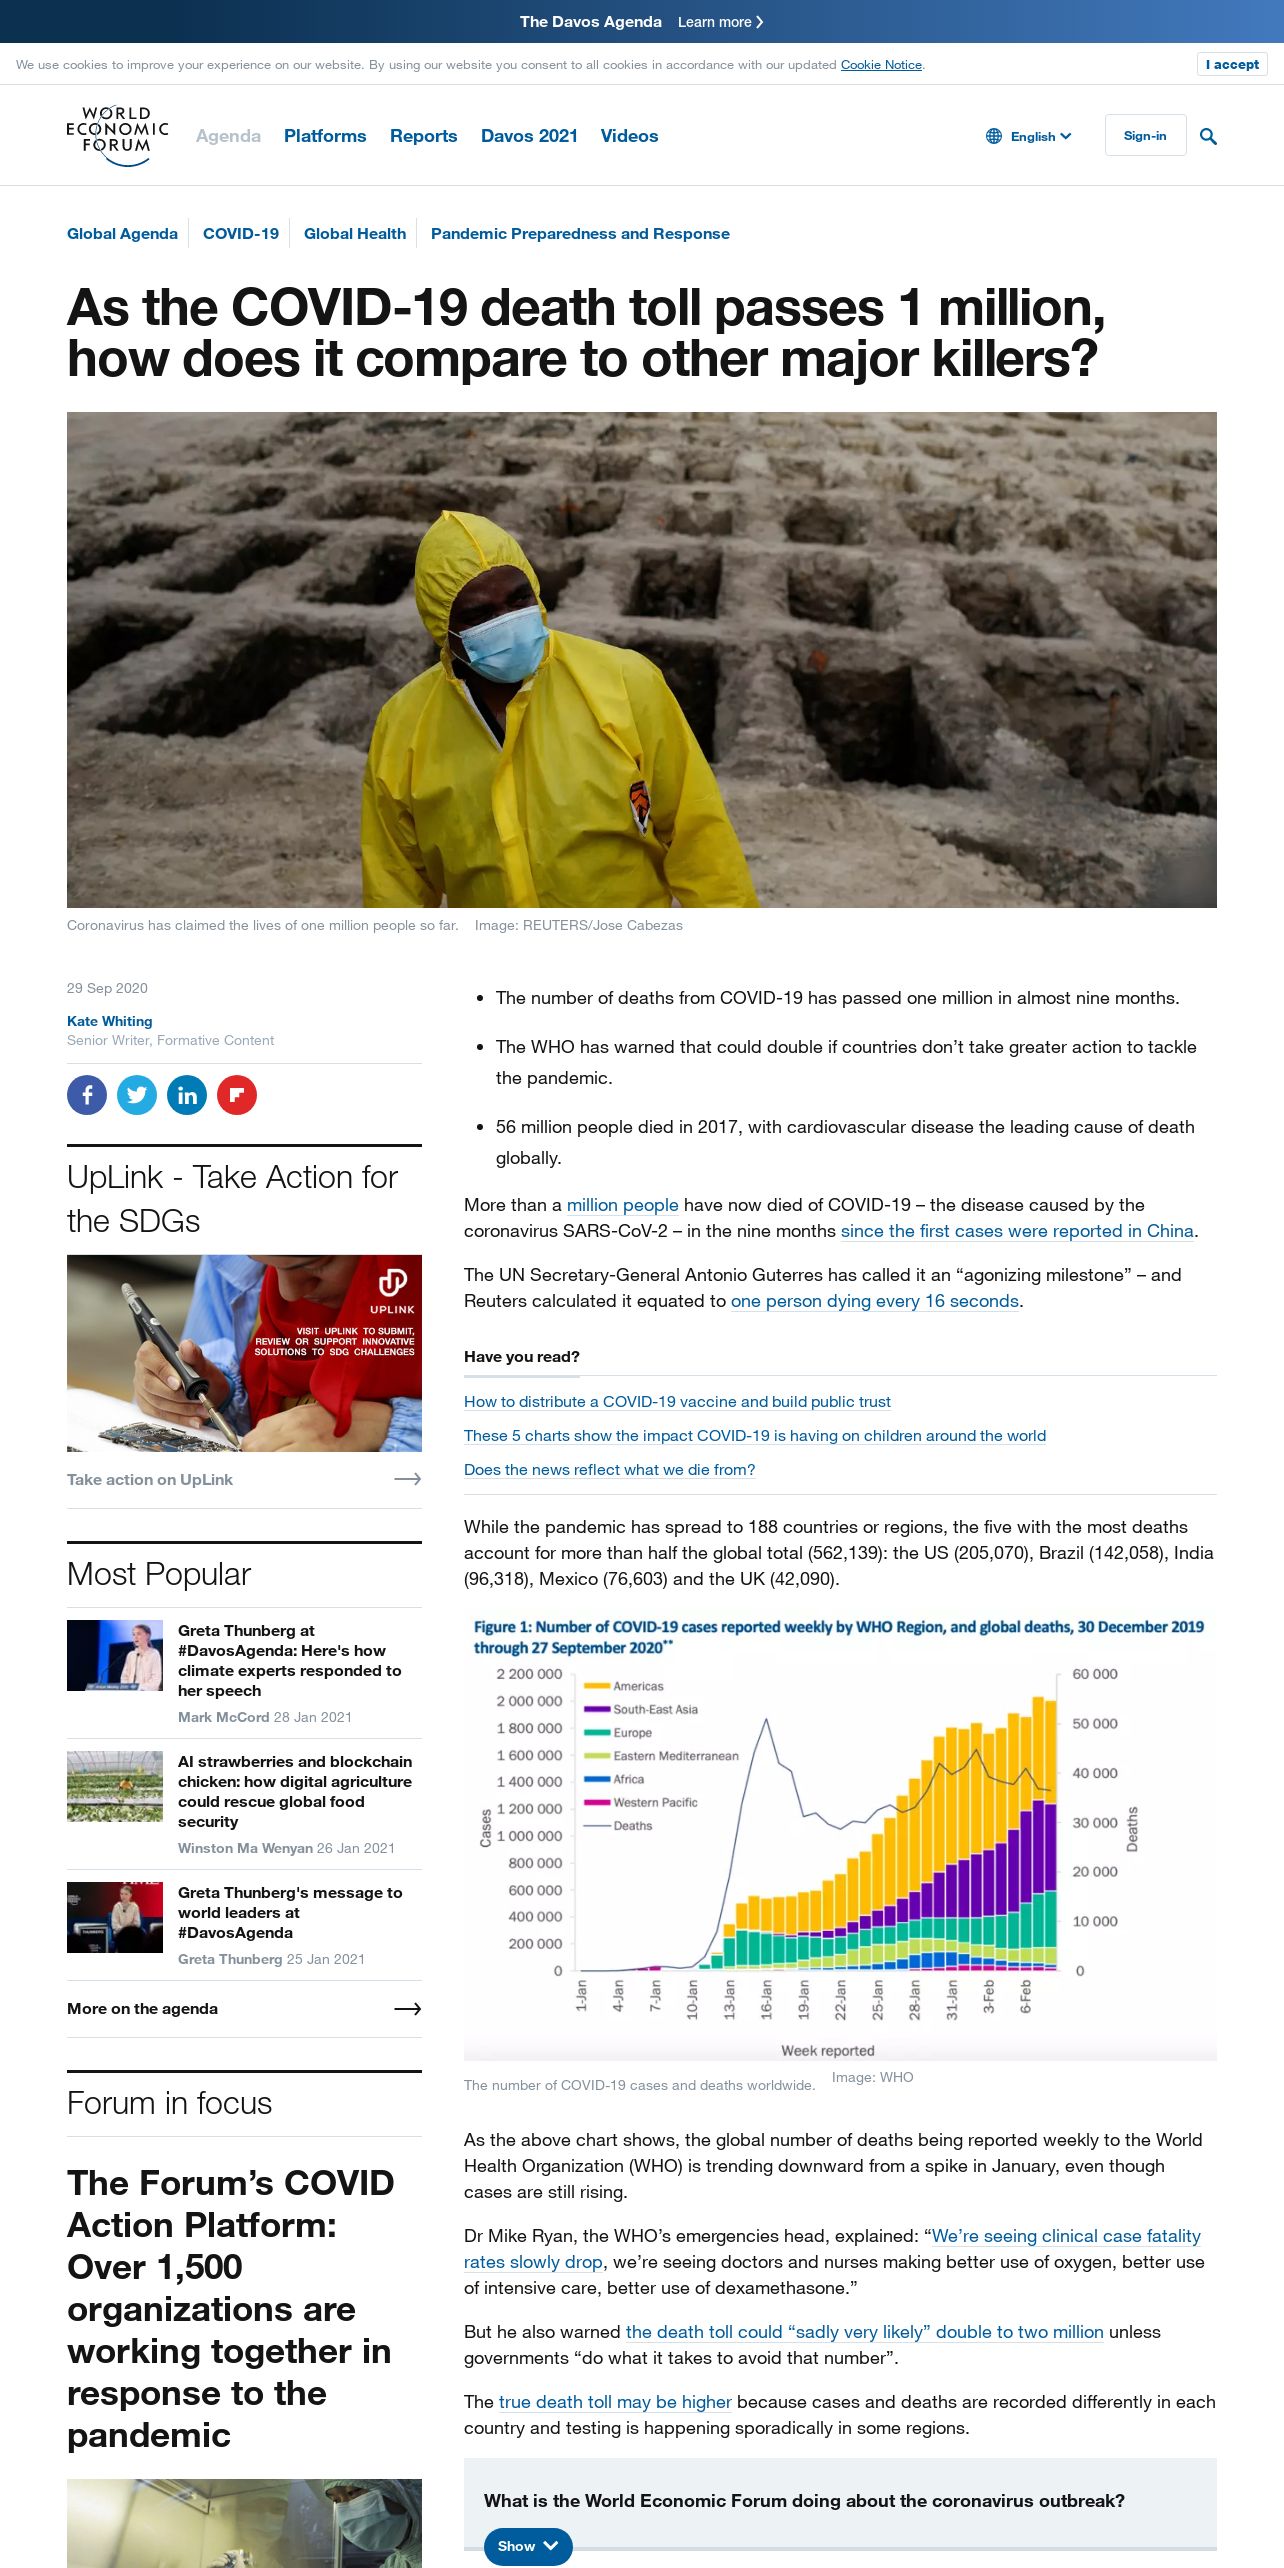Share article on Twitter icon
Viewport: 1284px width, 2568px height.
[x=137, y=1095]
